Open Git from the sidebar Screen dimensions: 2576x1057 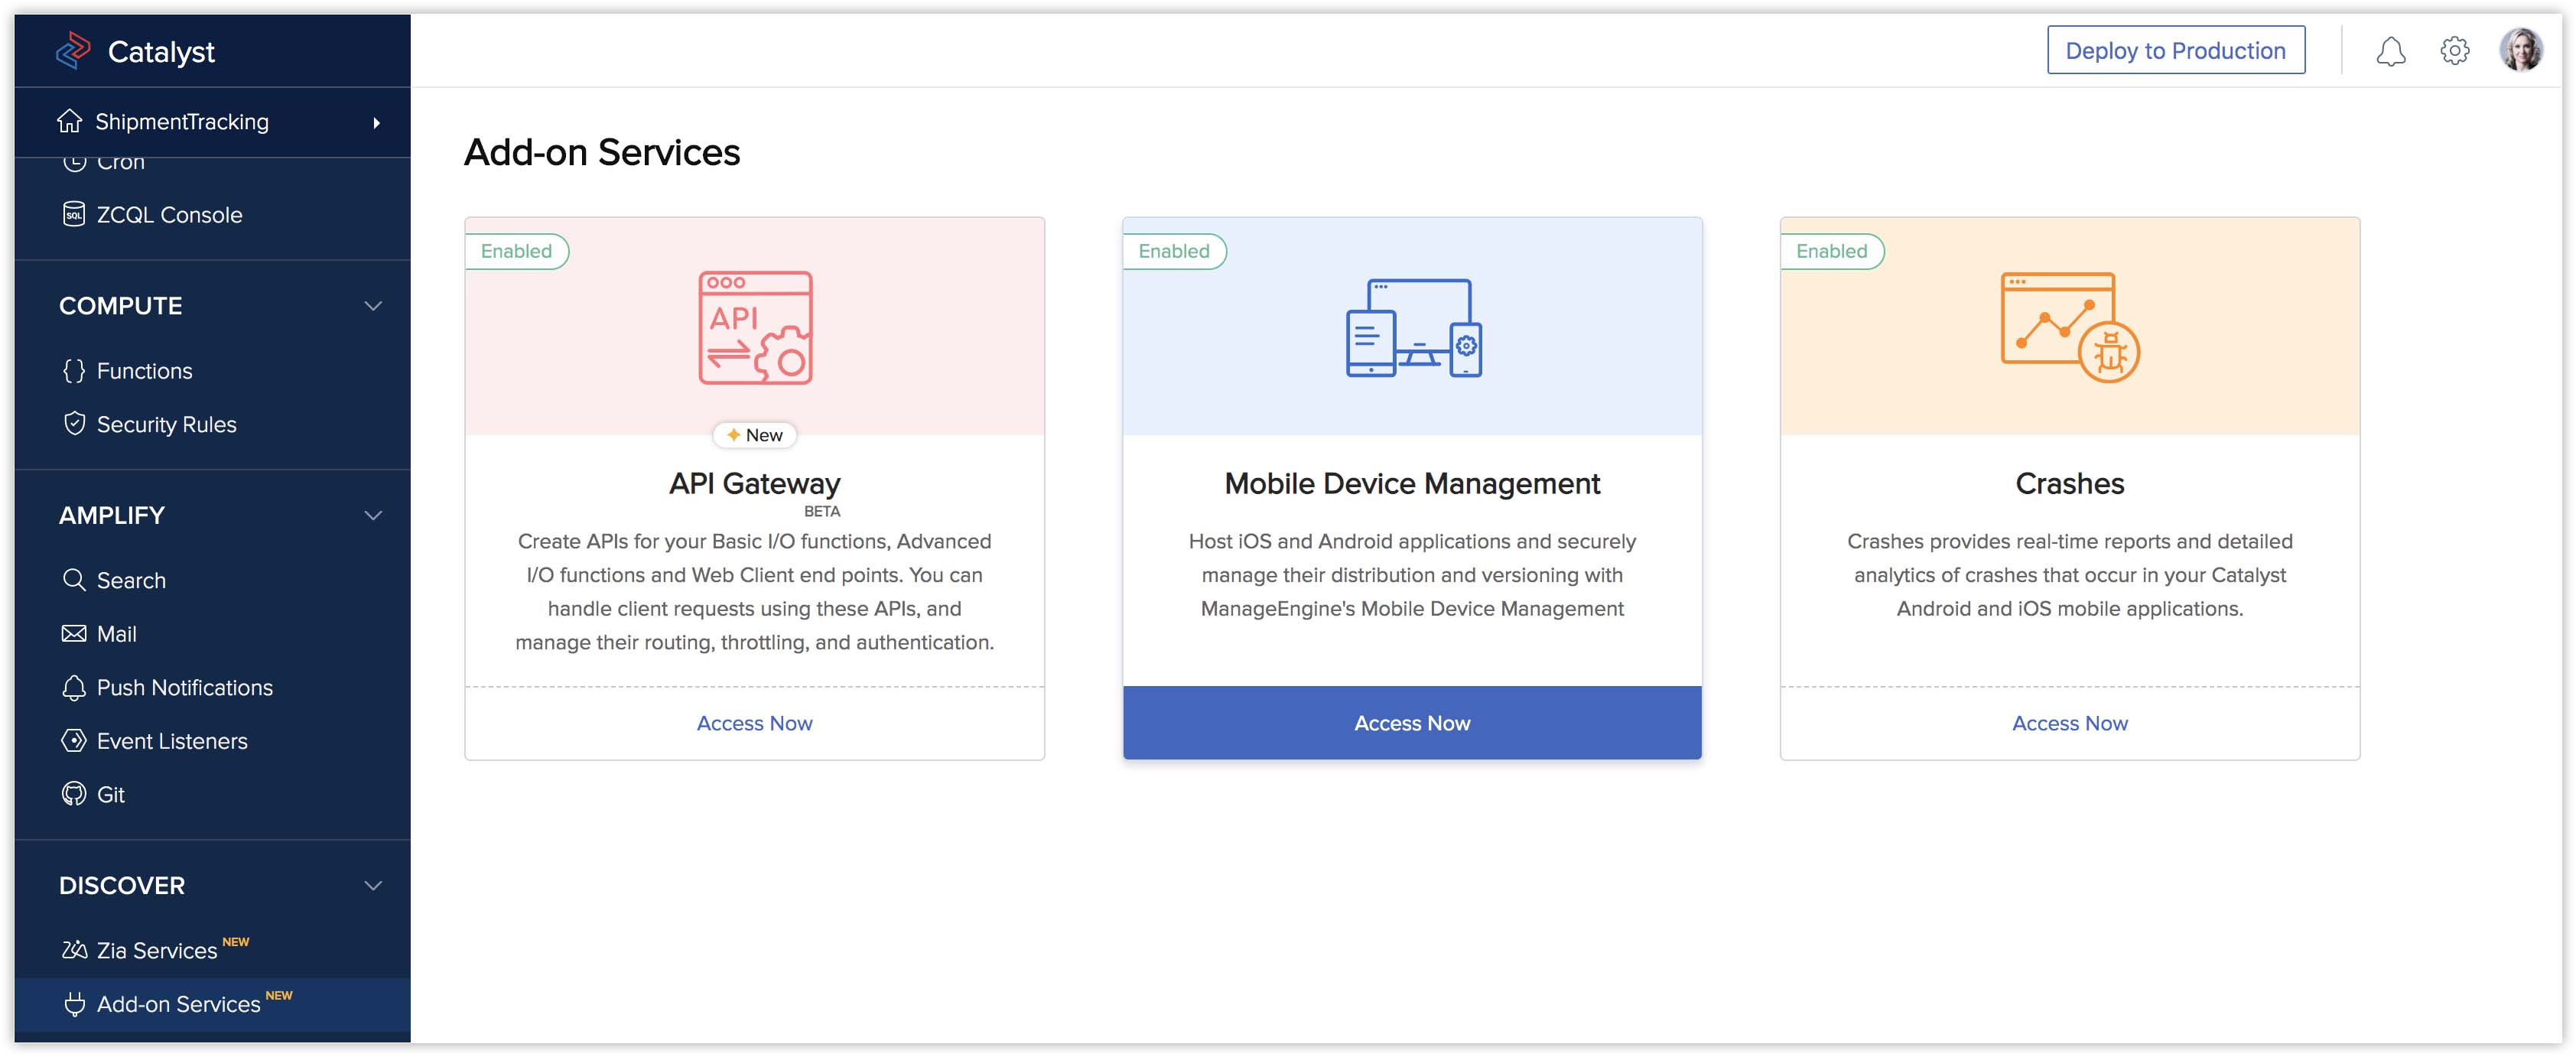tap(110, 794)
